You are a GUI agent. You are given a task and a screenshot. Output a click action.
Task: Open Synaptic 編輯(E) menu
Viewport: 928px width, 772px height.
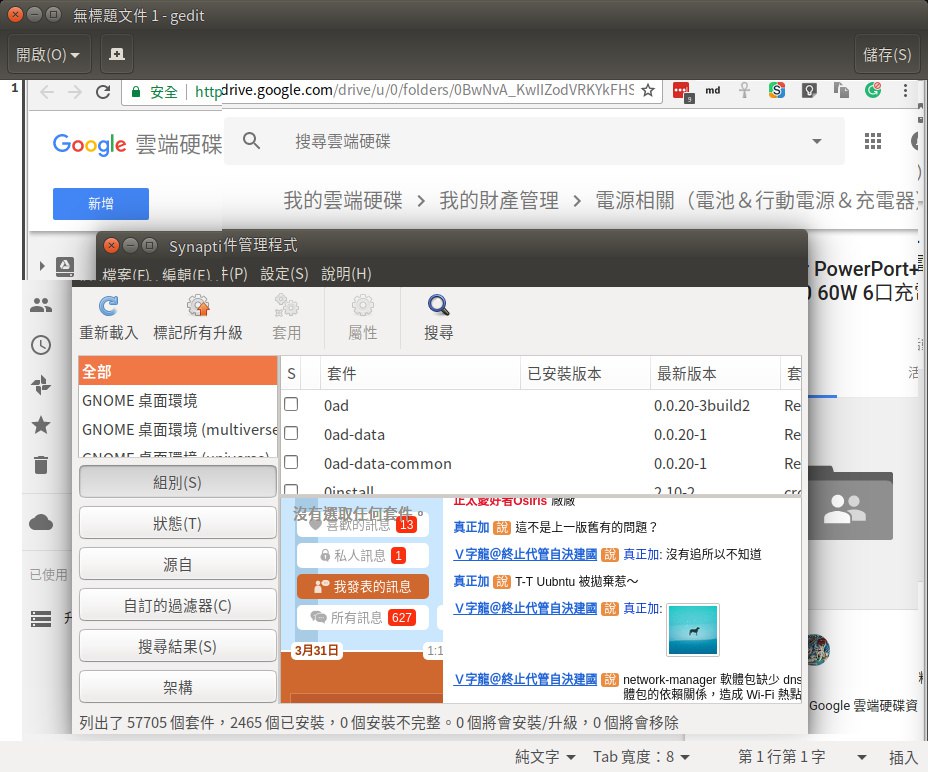pos(186,274)
